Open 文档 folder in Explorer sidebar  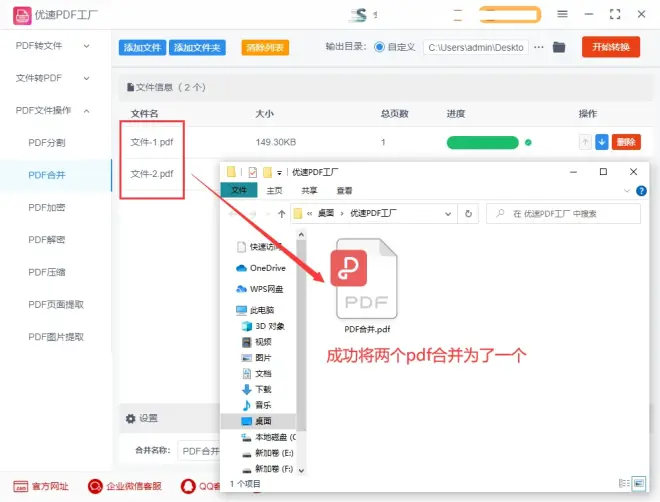coord(257,373)
